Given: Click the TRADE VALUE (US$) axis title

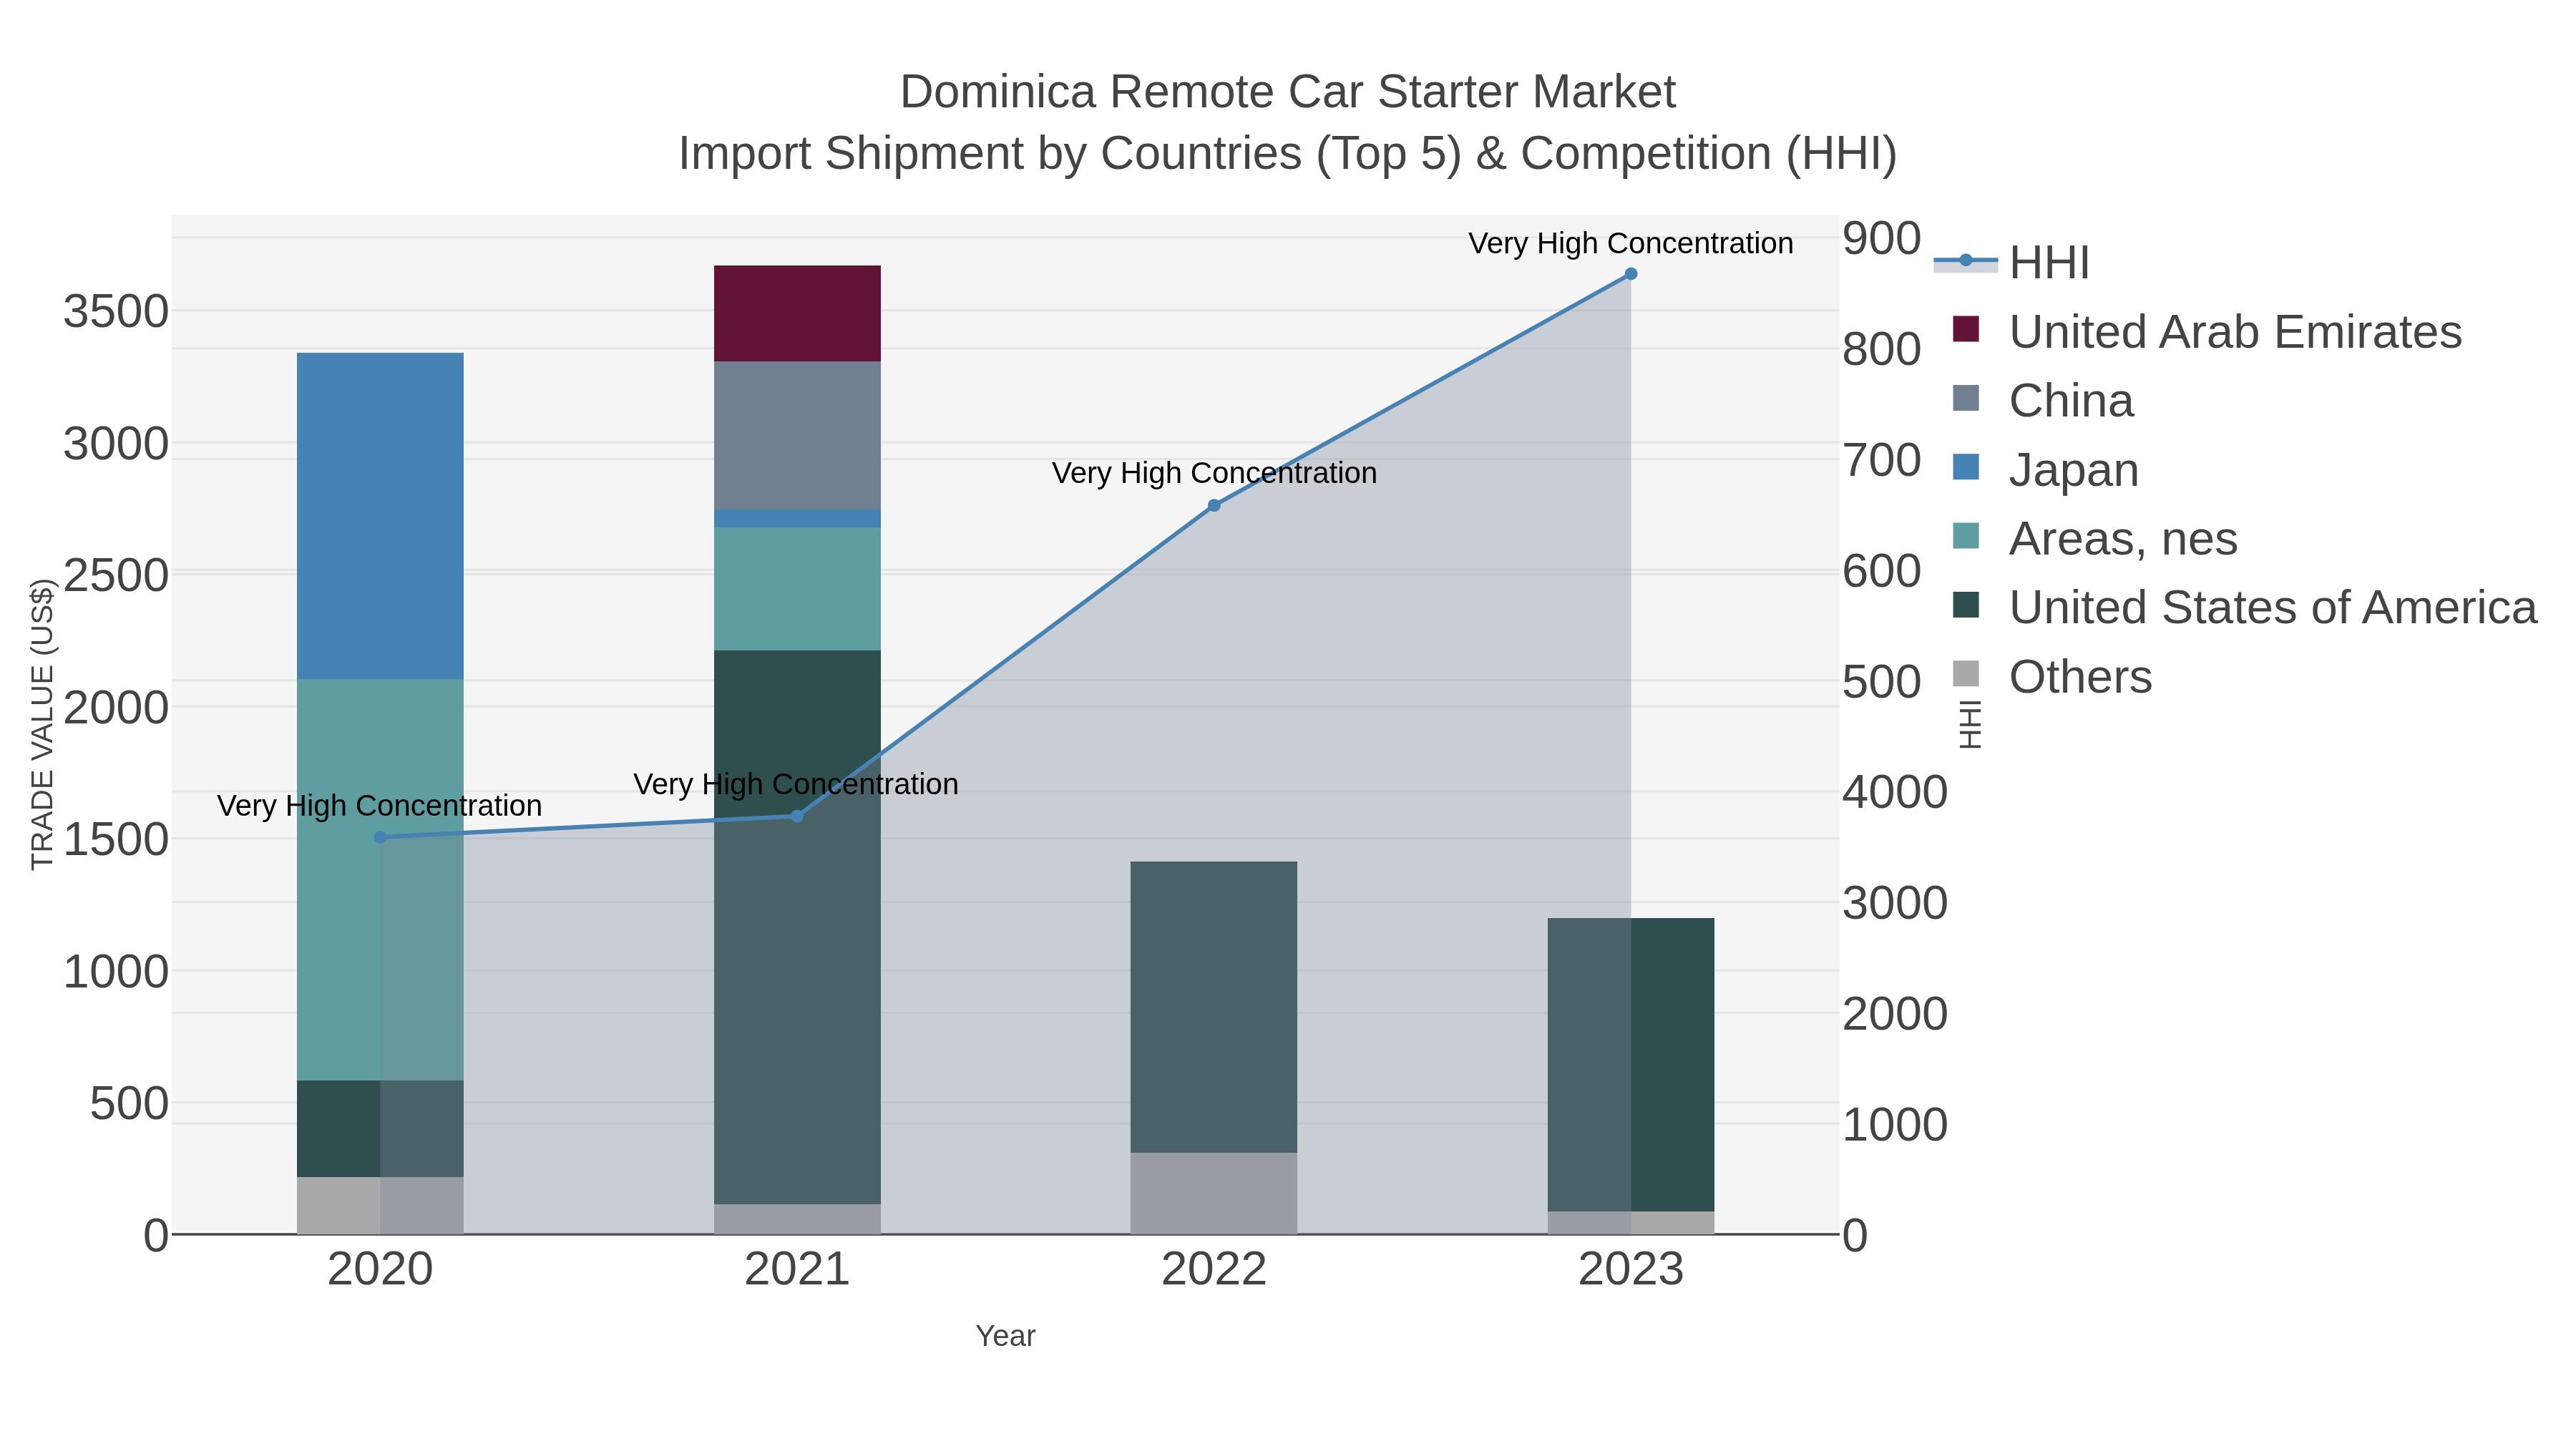Looking at the screenshot, I should point(42,724).
